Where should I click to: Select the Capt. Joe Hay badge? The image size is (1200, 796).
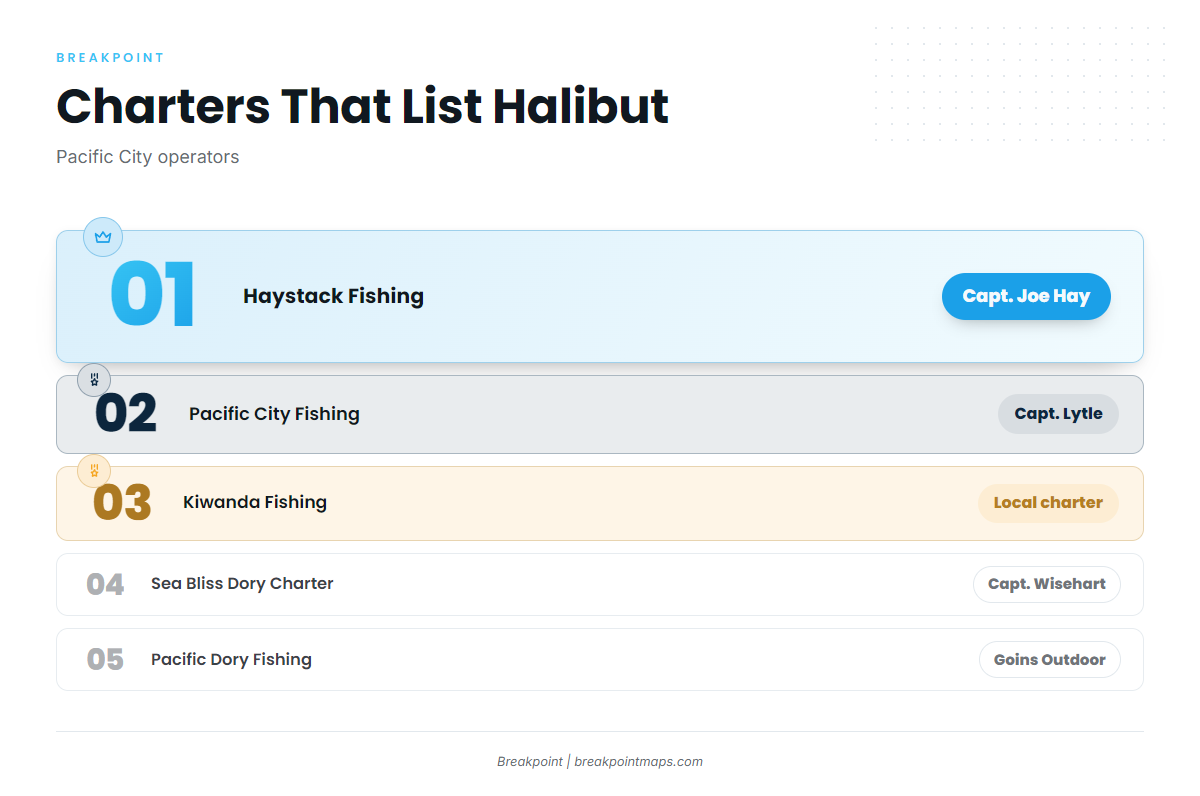[x=1026, y=296]
